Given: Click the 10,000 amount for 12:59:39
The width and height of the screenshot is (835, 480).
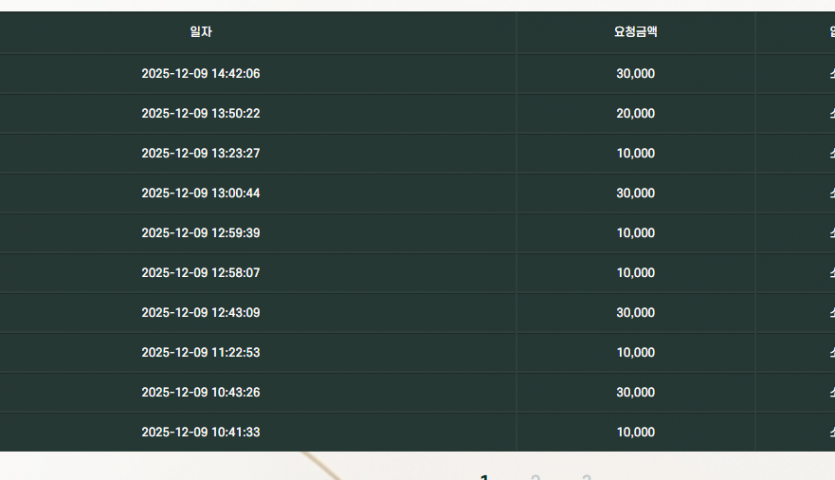Looking at the screenshot, I should tap(635, 233).
